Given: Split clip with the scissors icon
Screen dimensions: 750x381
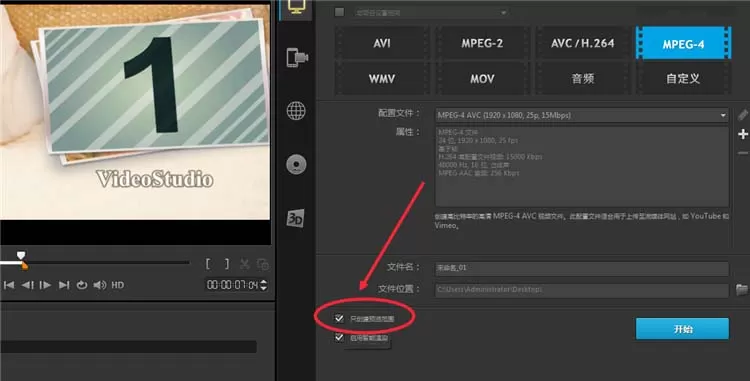Looking at the screenshot, I should (244, 264).
